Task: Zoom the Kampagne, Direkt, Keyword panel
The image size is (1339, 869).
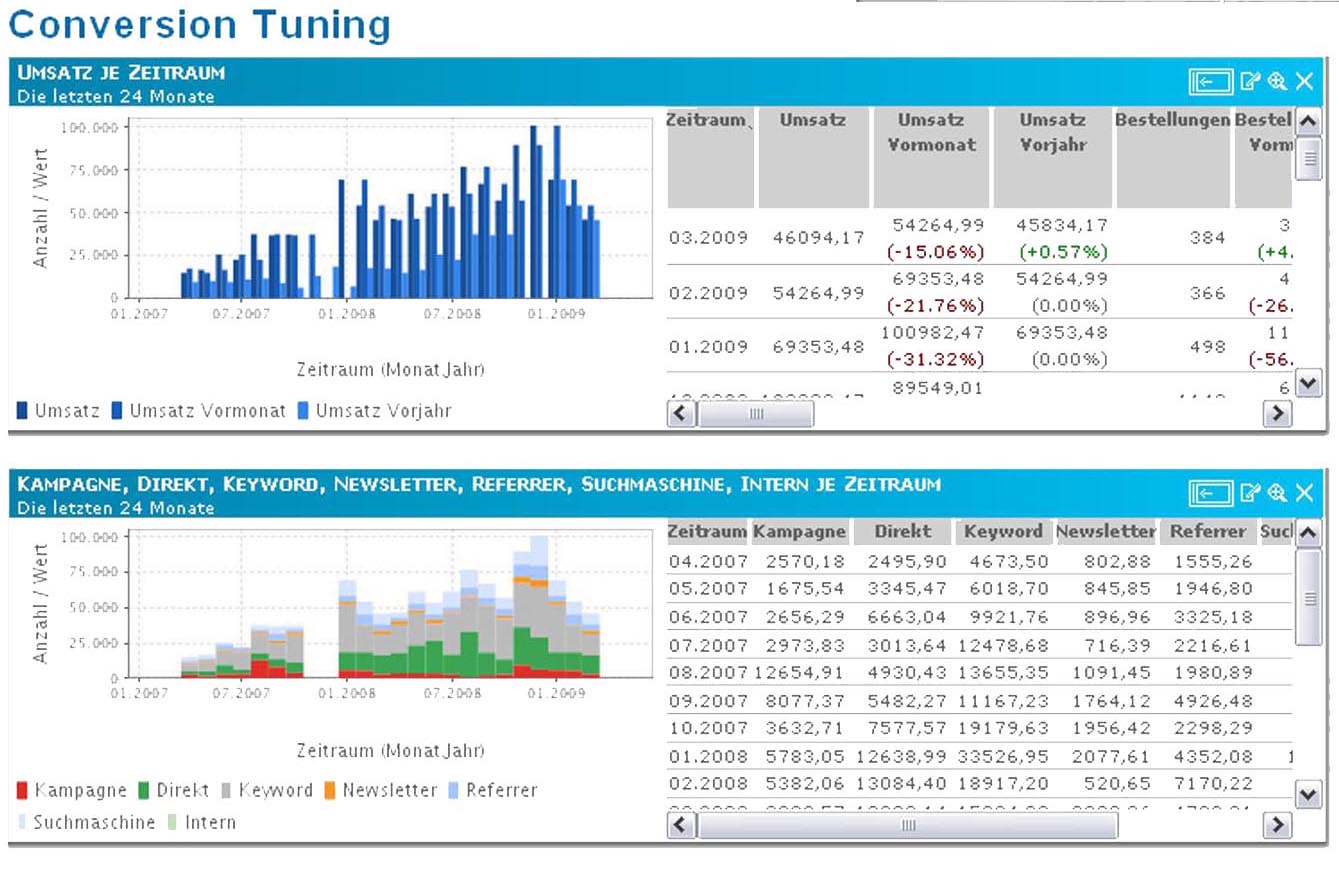Action: click(1277, 491)
